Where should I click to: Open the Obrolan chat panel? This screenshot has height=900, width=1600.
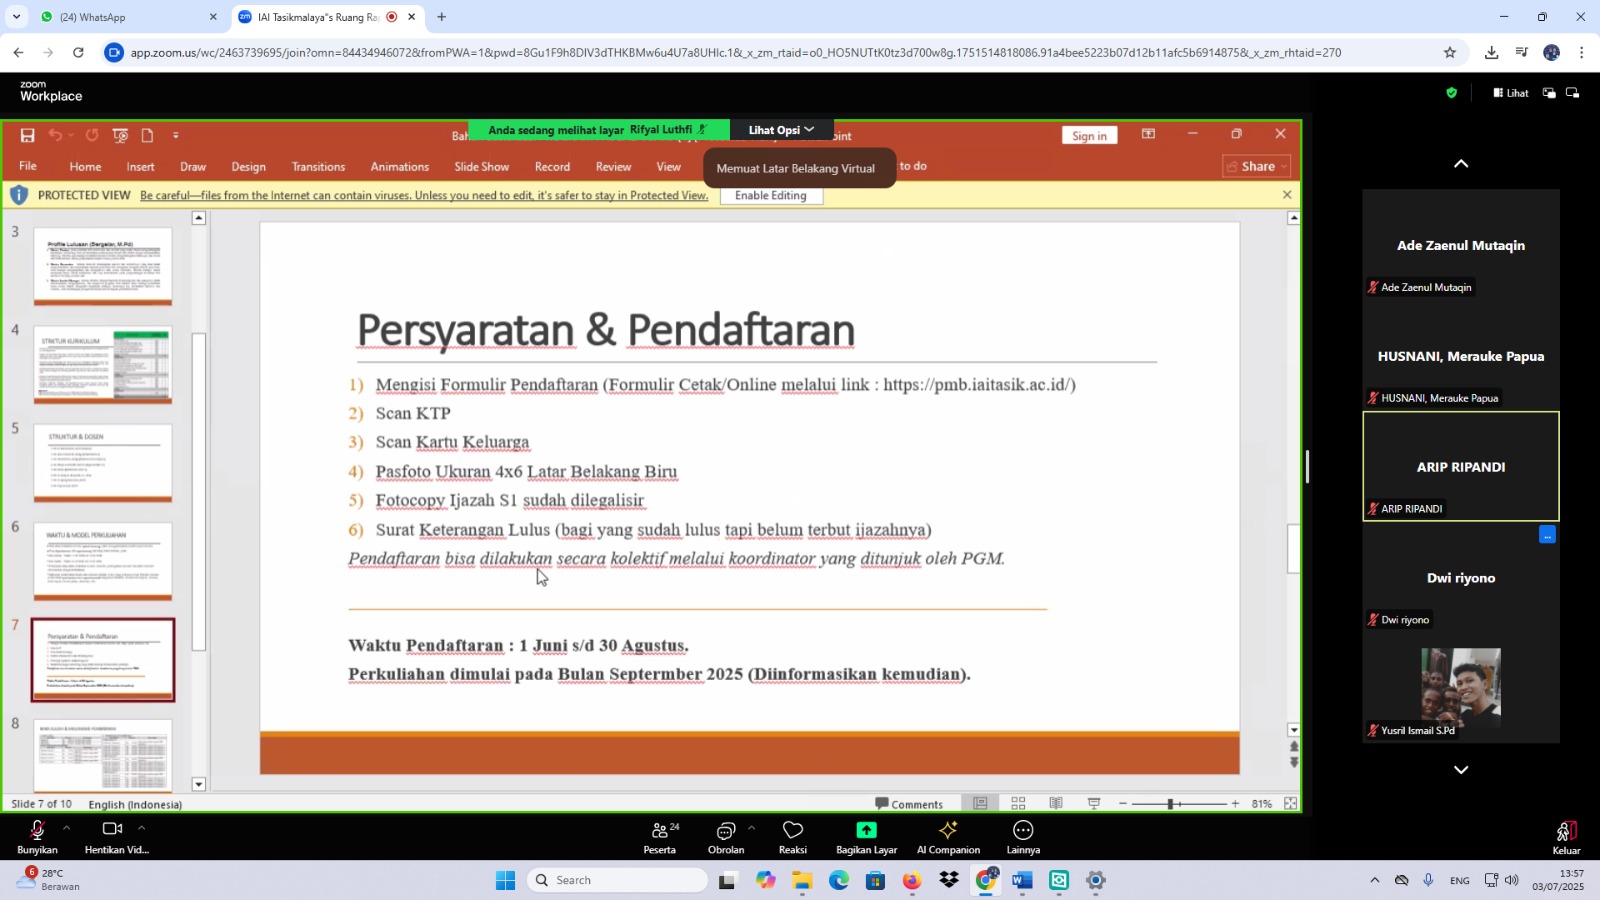(725, 837)
